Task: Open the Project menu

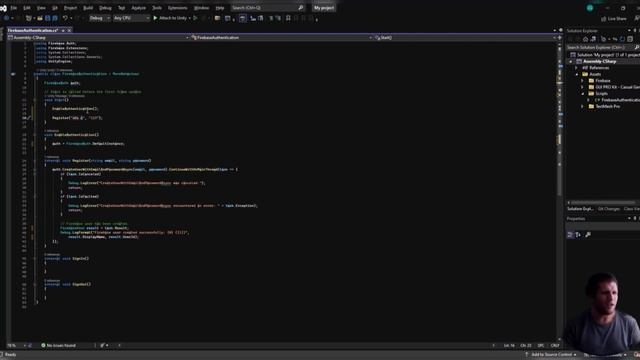Action: 70,8
